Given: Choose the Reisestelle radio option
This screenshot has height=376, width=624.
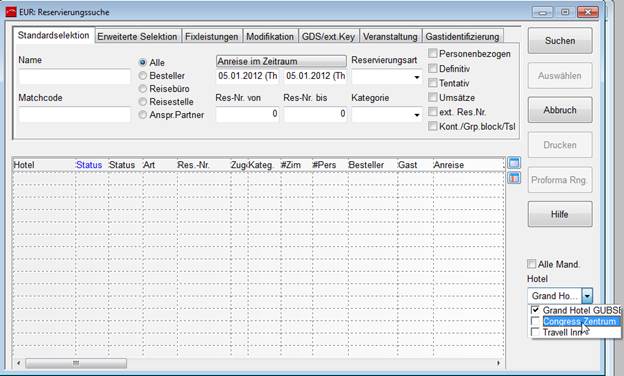Looking at the screenshot, I should coord(142,102).
